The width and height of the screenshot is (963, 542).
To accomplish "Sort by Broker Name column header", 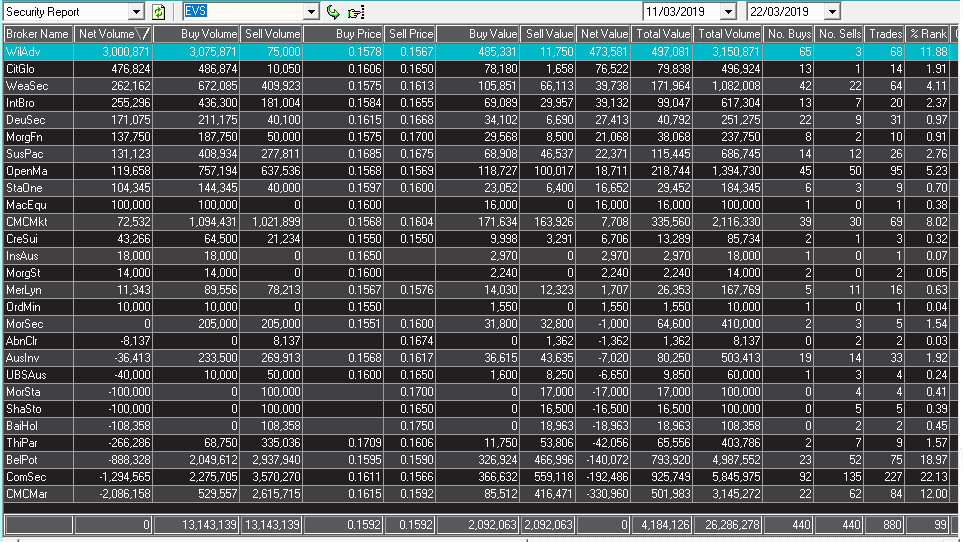I will [x=38, y=34].
